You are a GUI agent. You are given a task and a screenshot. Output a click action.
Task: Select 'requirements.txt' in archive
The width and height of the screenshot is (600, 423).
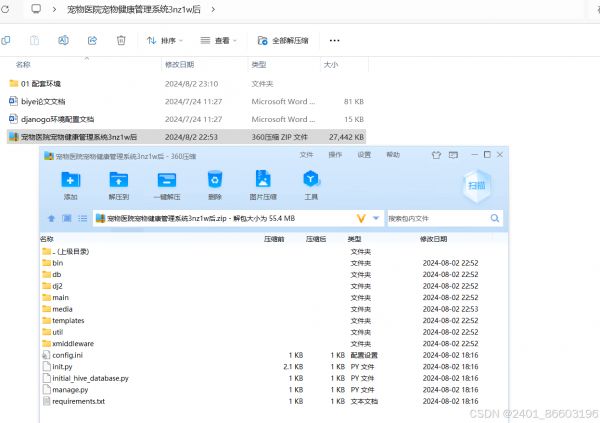pyautogui.click(x=74, y=401)
